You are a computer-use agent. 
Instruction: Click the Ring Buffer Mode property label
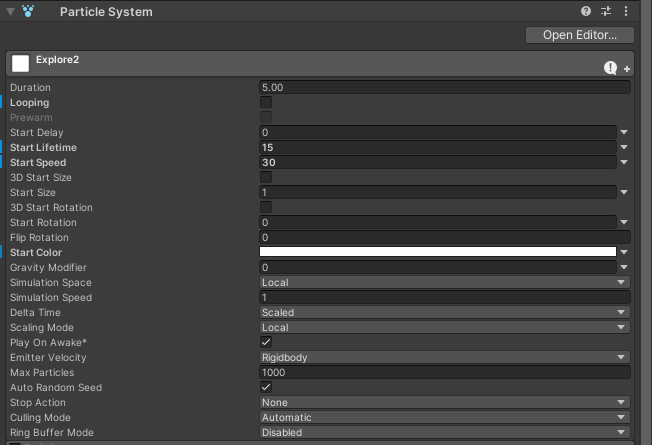coord(52,433)
